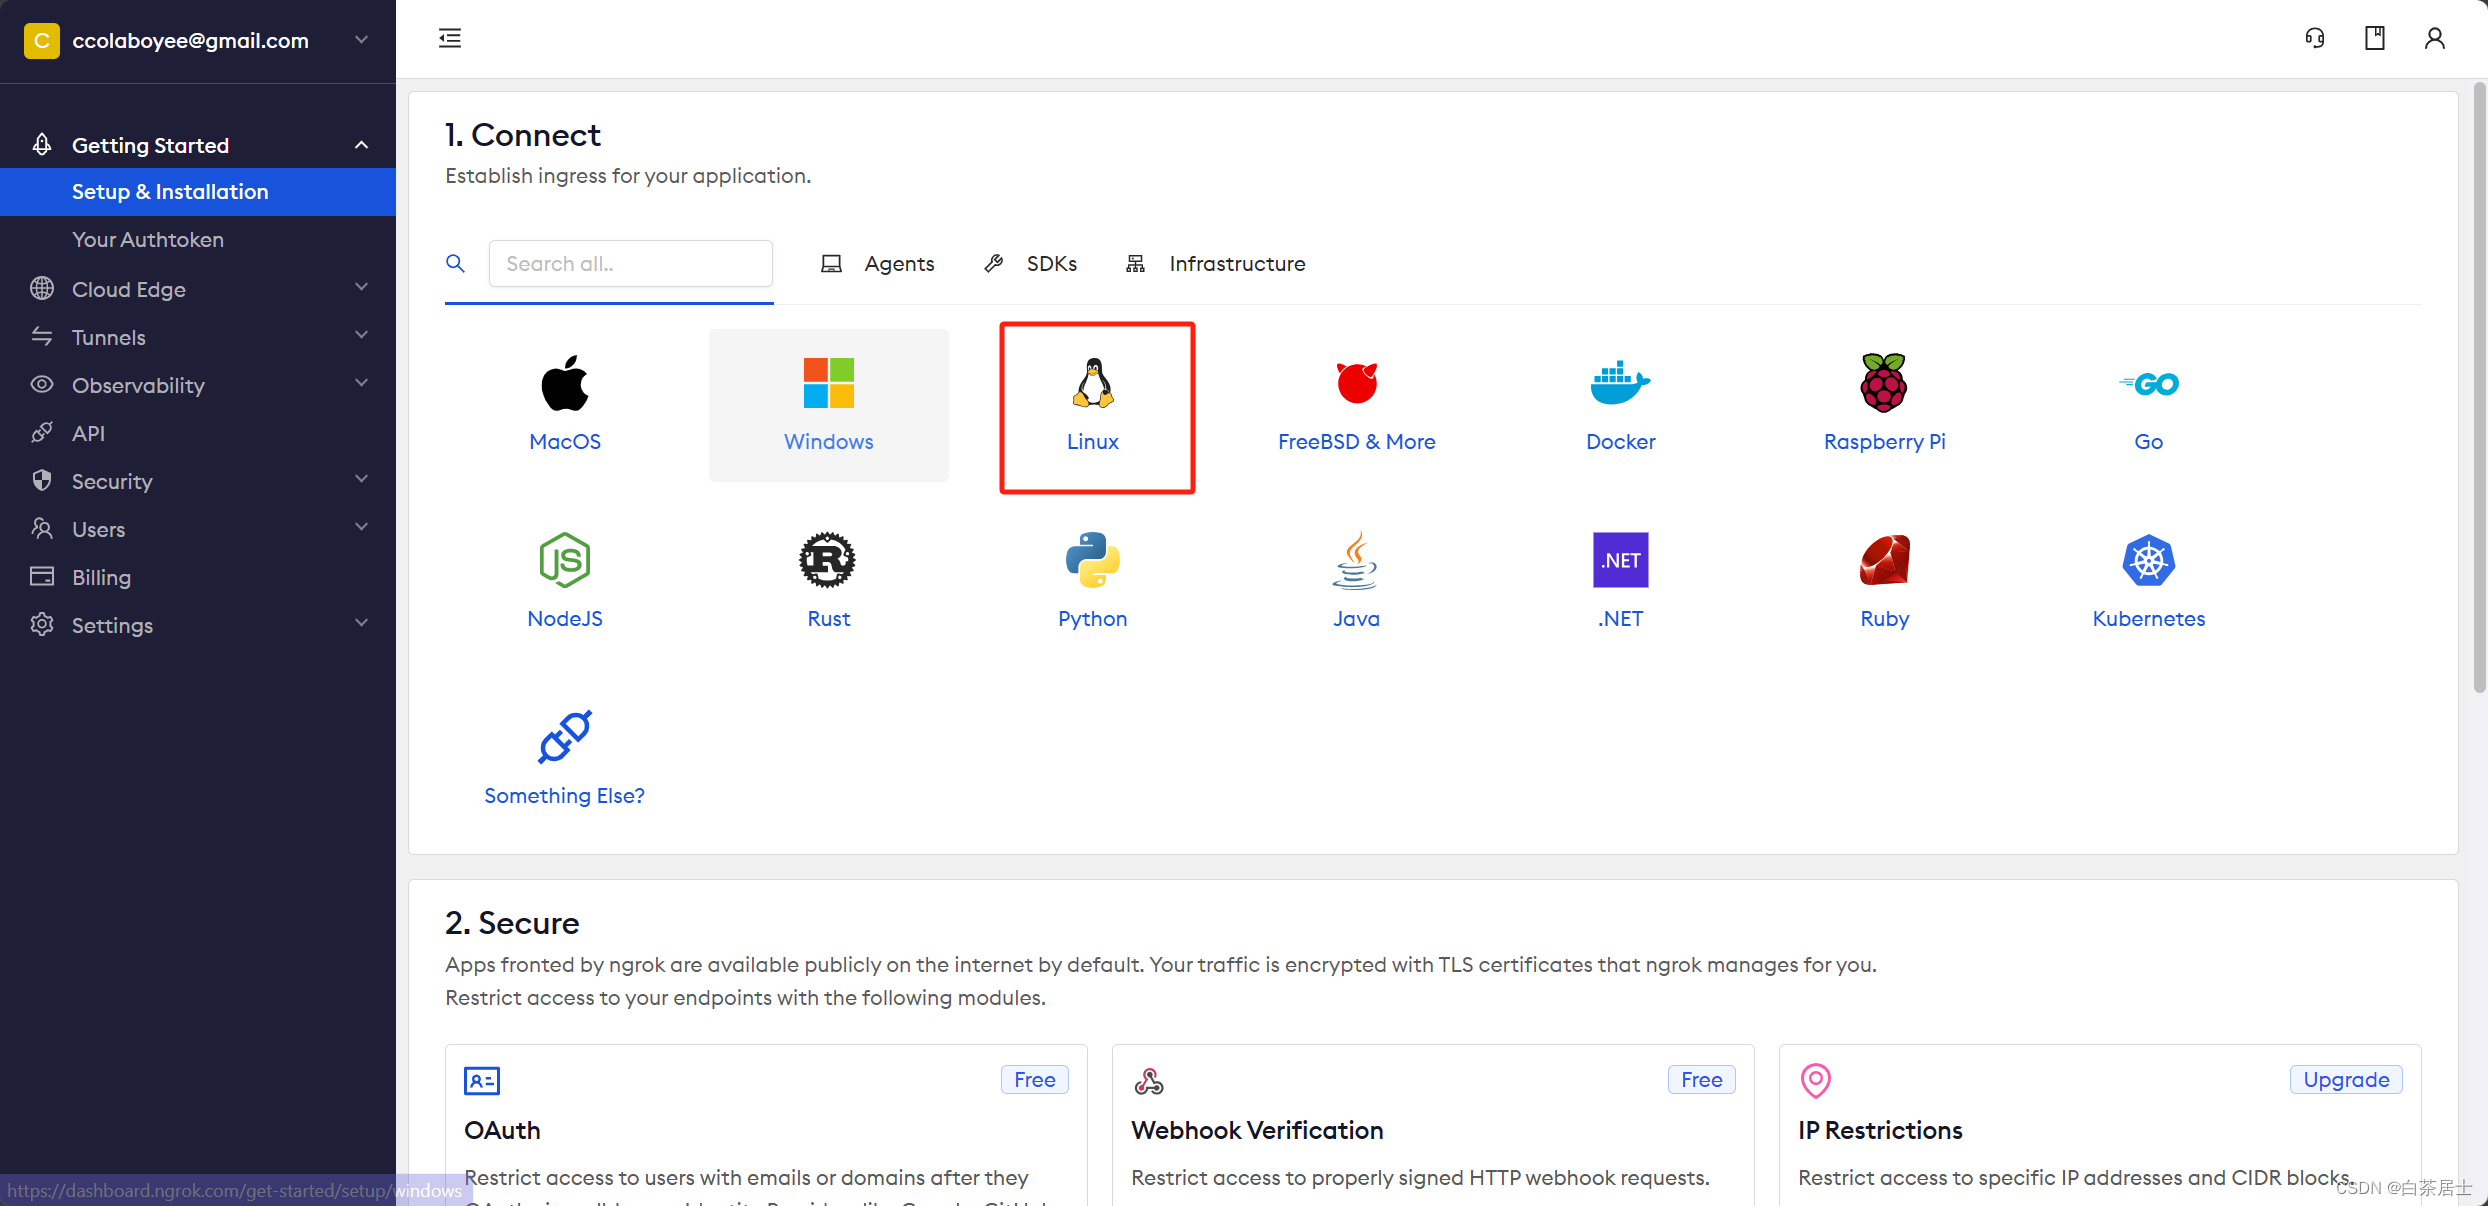Choose the Windows logo icon
The image size is (2488, 1206).
click(x=828, y=383)
